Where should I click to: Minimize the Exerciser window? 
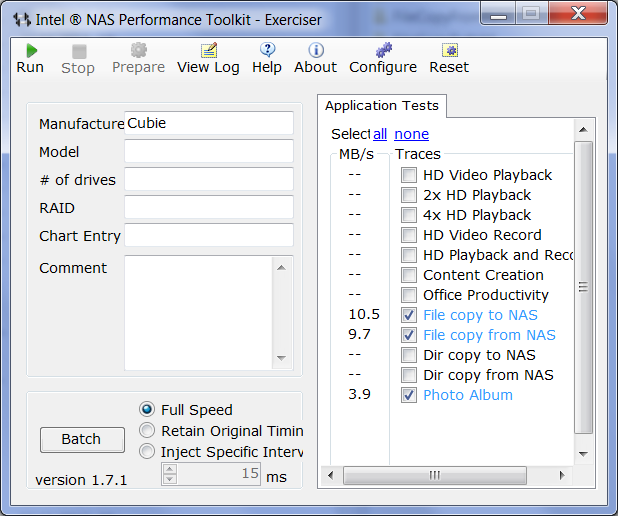point(498,13)
